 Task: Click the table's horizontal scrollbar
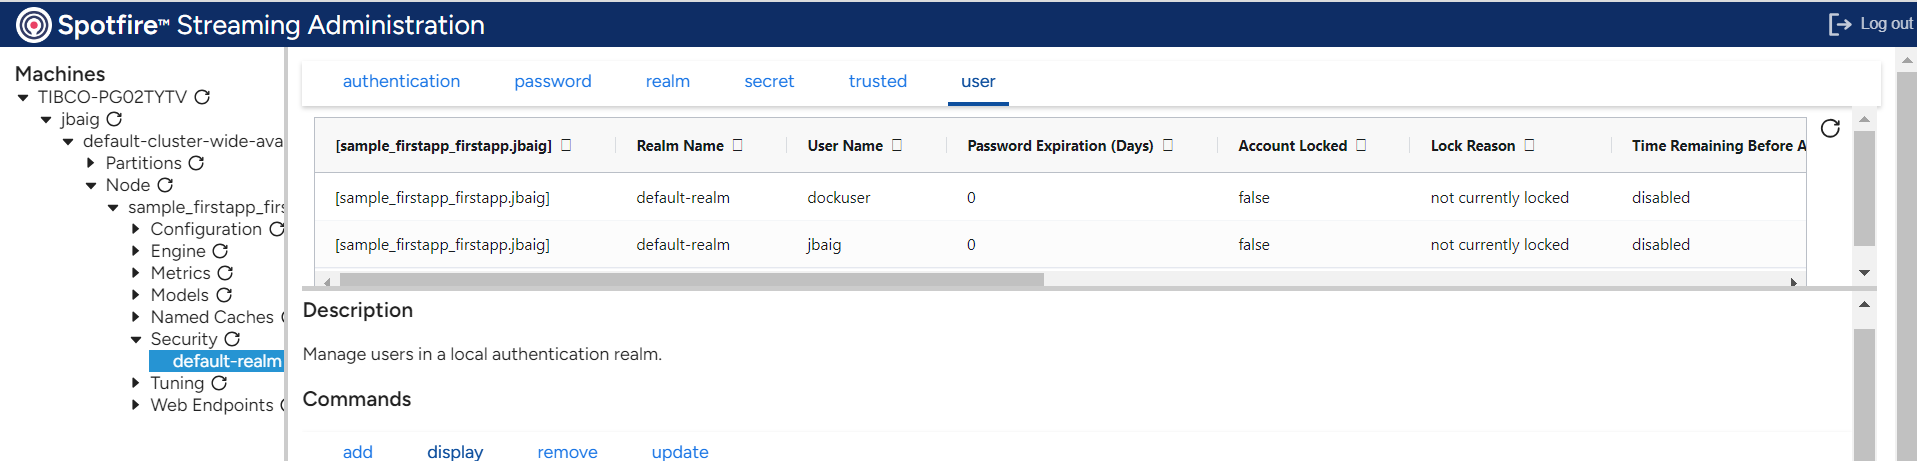[684, 281]
